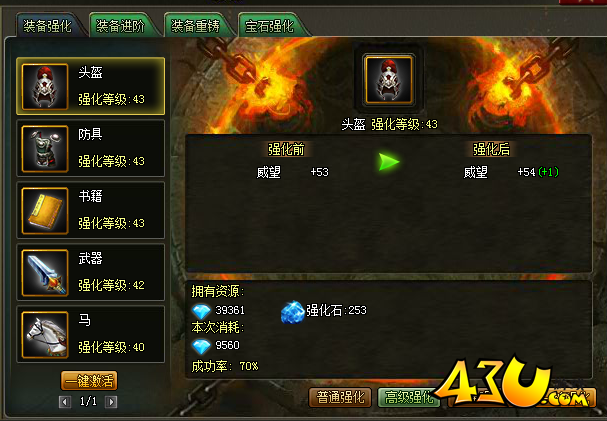This screenshot has height=421, width=607.
Task: Click the diamond icon beside 39361
Action: point(201,311)
